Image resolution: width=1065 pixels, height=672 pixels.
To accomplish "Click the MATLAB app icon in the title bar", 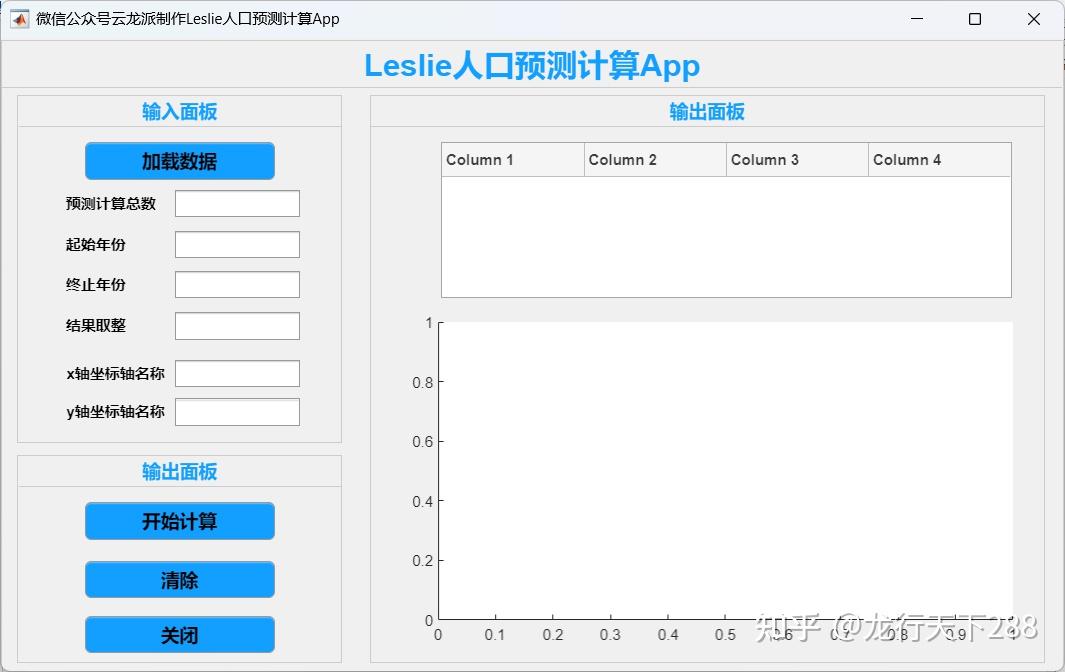I will pos(19,18).
